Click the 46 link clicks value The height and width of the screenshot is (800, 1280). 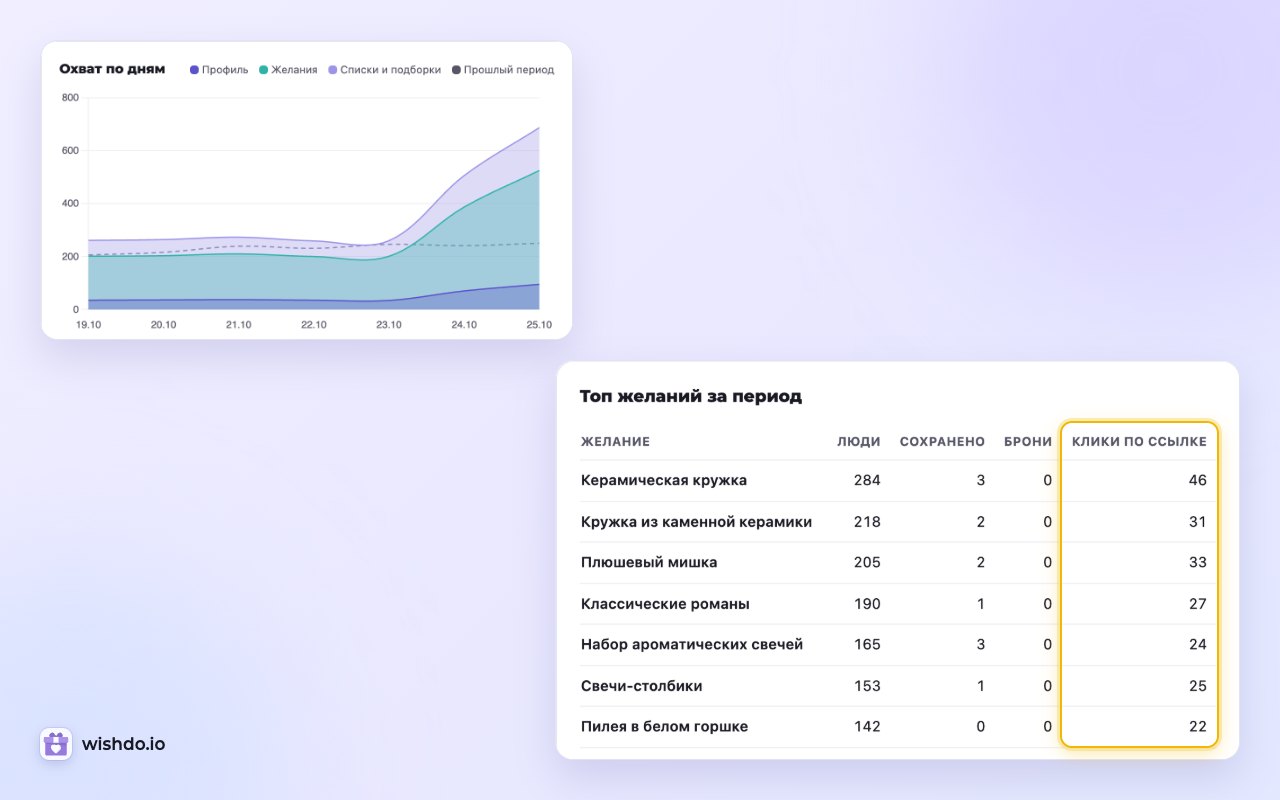pos(1198,480)
